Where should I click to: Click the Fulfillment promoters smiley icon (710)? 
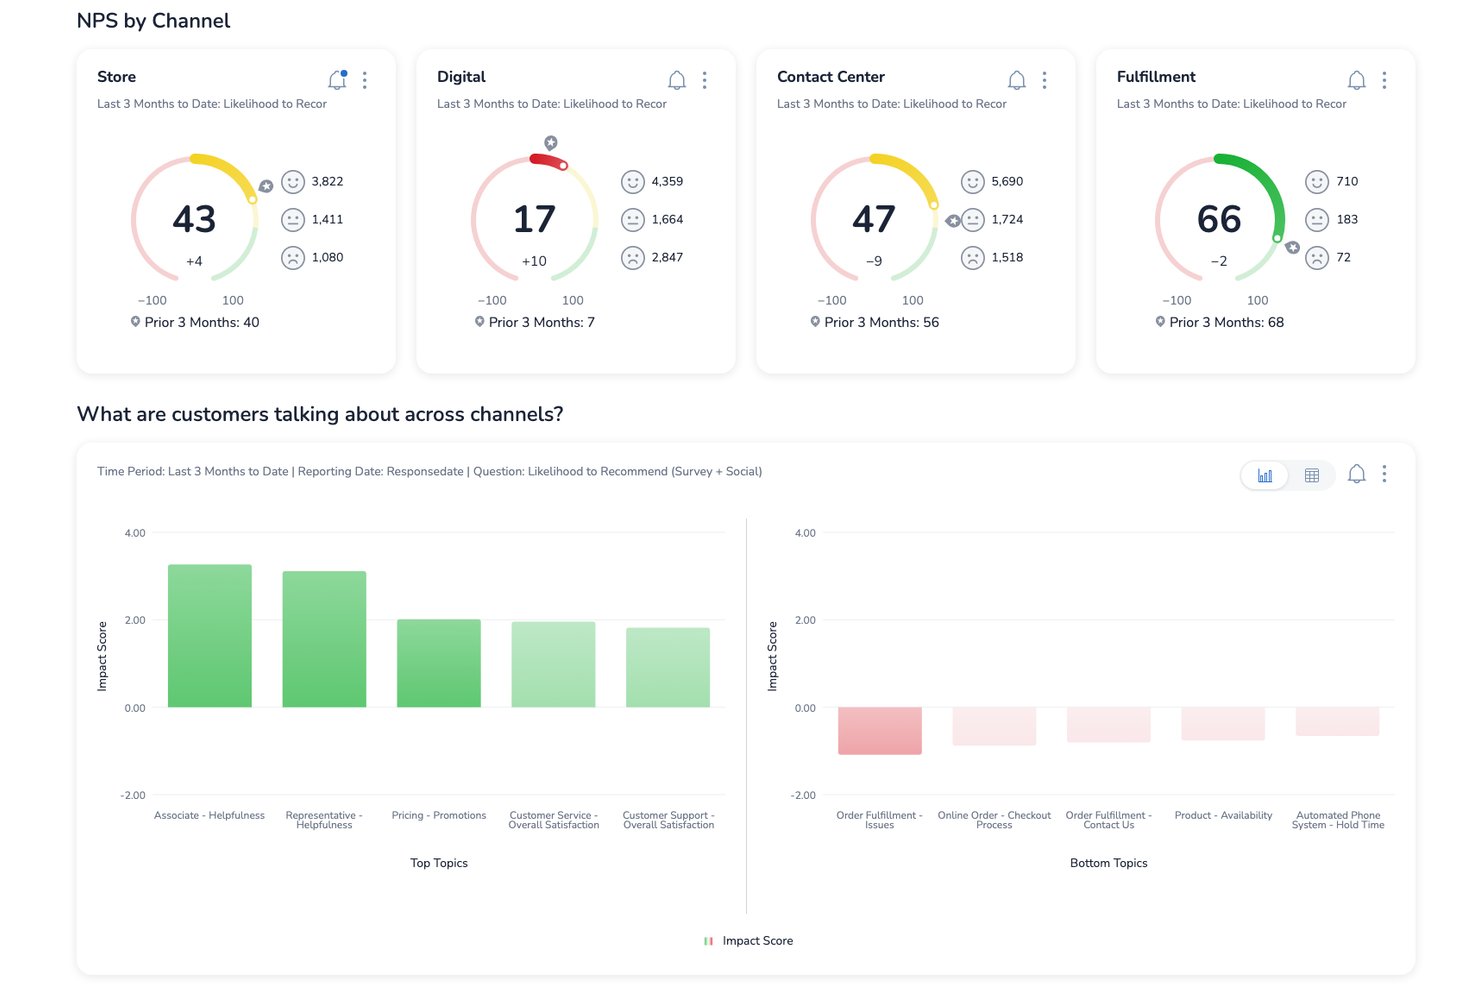[x=1317, y=182]
